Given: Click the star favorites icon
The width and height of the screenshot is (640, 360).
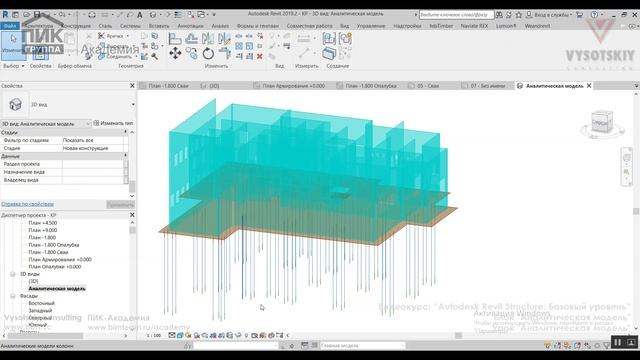Looking at the screenshot, I should click(518, 15).
